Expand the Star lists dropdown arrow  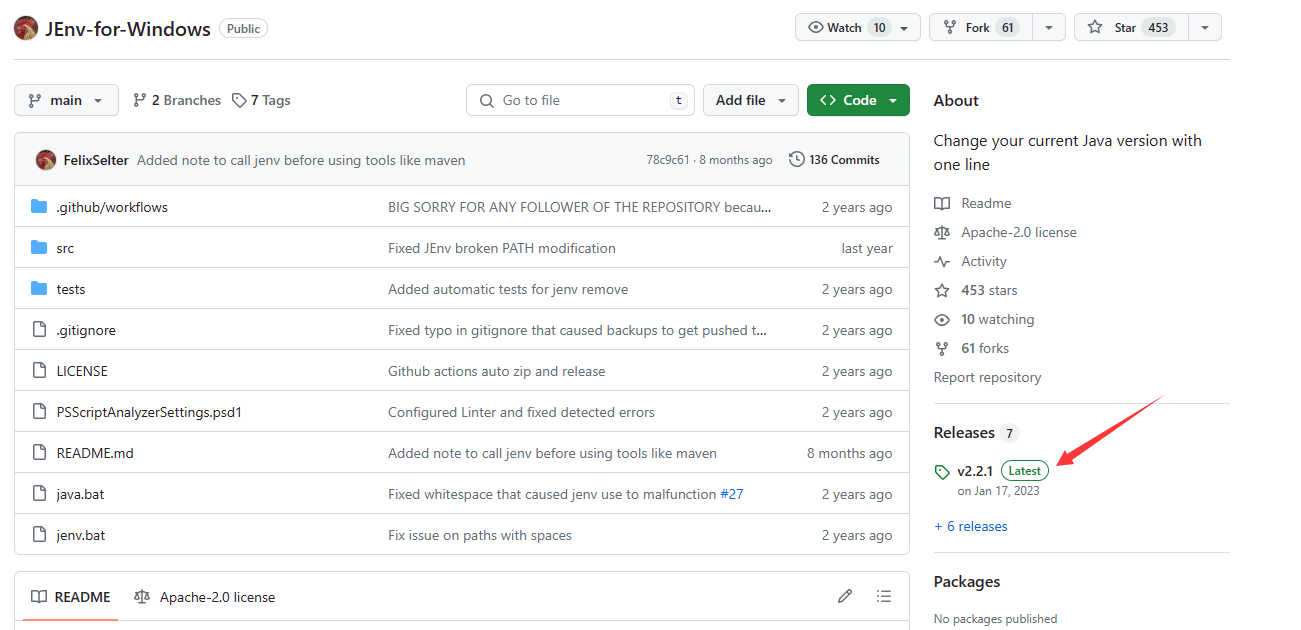click(1205, 28)
